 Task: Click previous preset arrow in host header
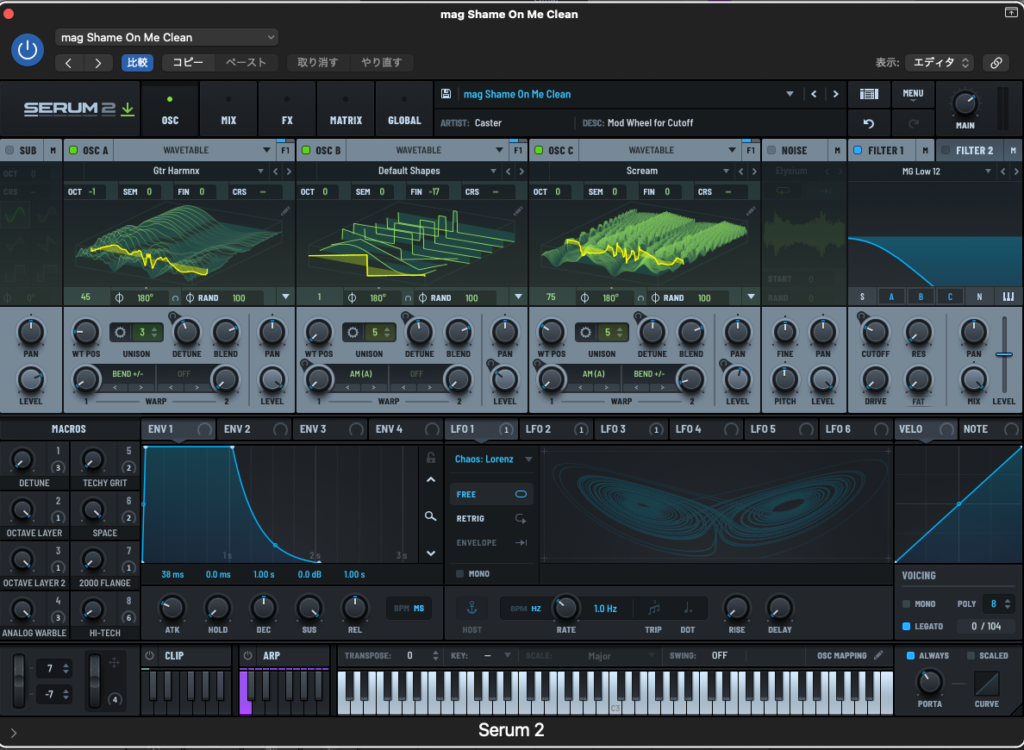pos(69,63)
